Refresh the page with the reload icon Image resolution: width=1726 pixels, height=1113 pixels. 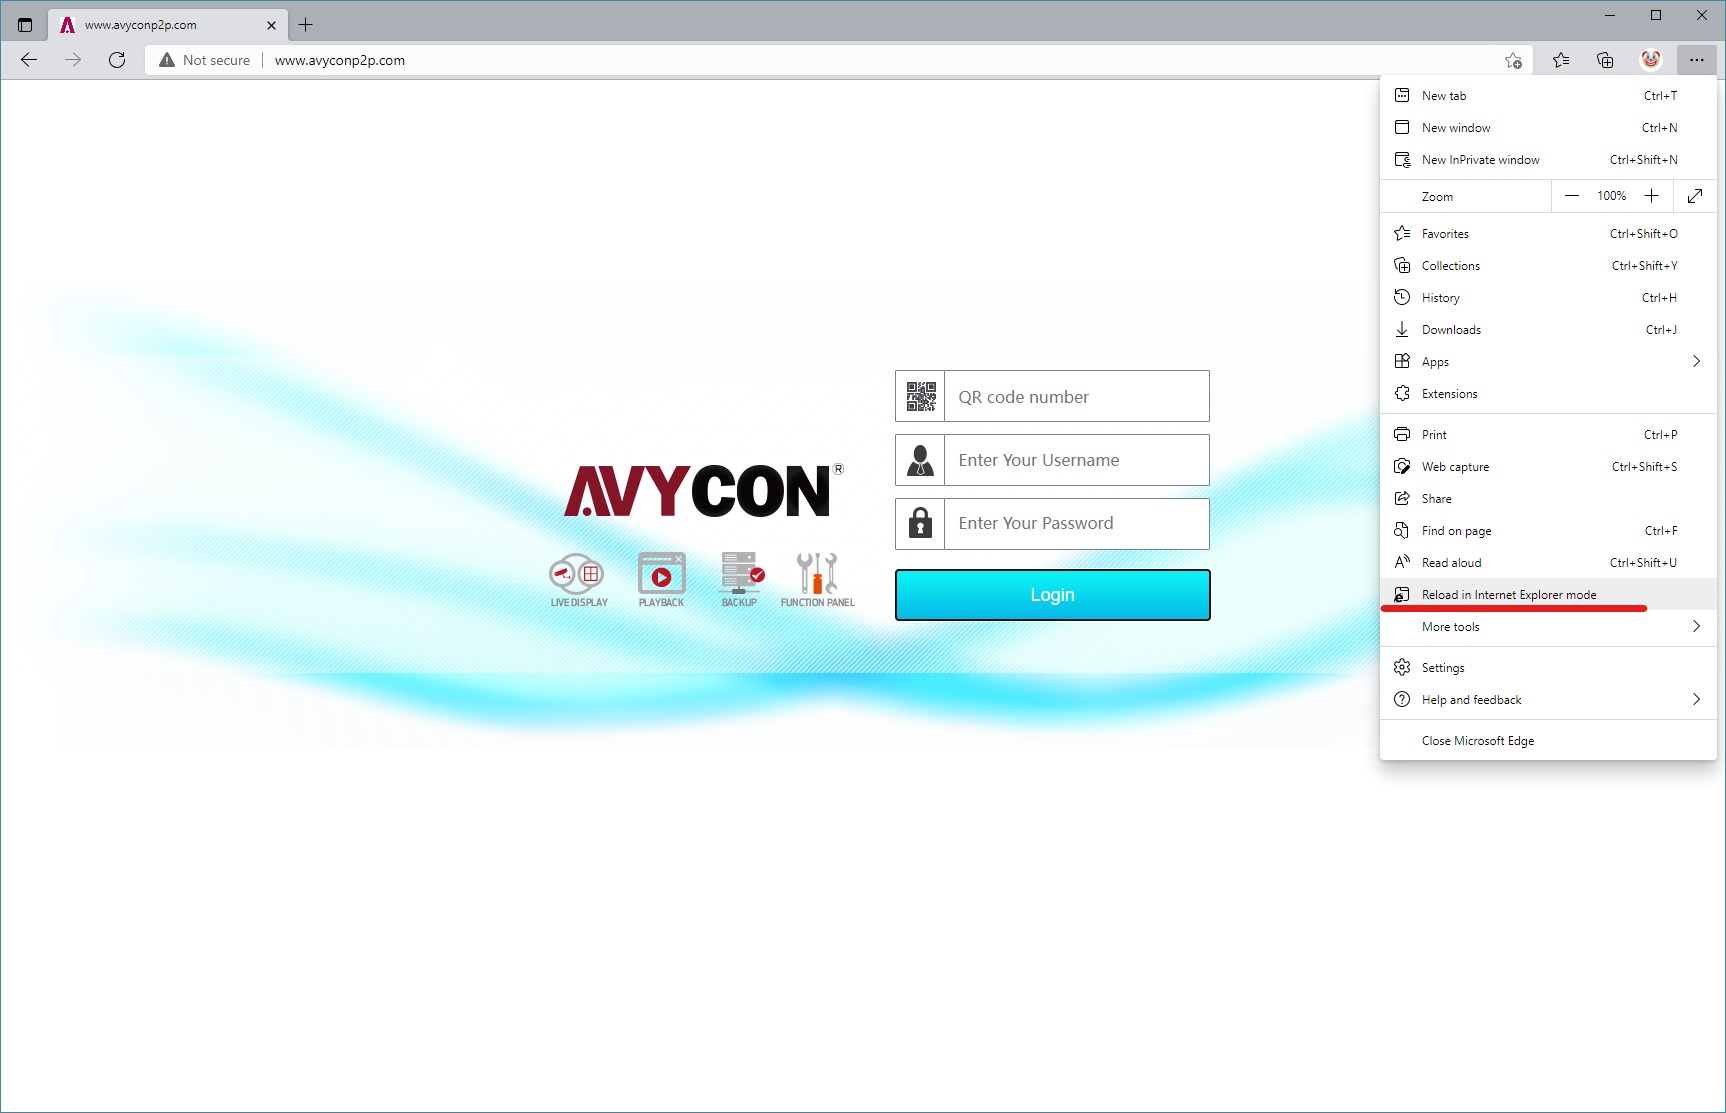point(117,60)
